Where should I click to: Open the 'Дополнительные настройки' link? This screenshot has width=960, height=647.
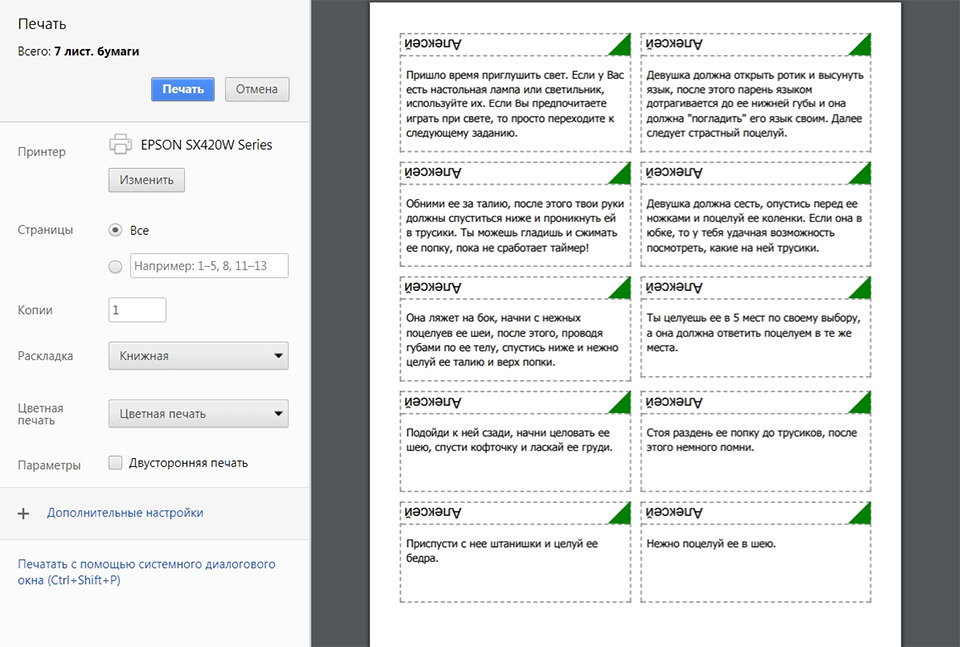[x=125, y=513]
